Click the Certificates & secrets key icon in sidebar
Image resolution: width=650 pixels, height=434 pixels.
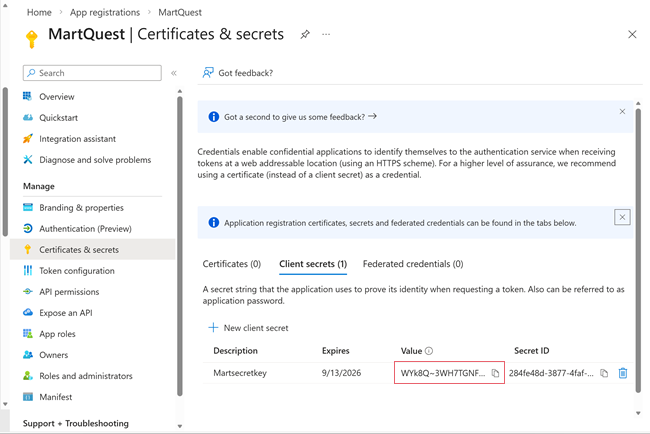(x=28, y=250)
